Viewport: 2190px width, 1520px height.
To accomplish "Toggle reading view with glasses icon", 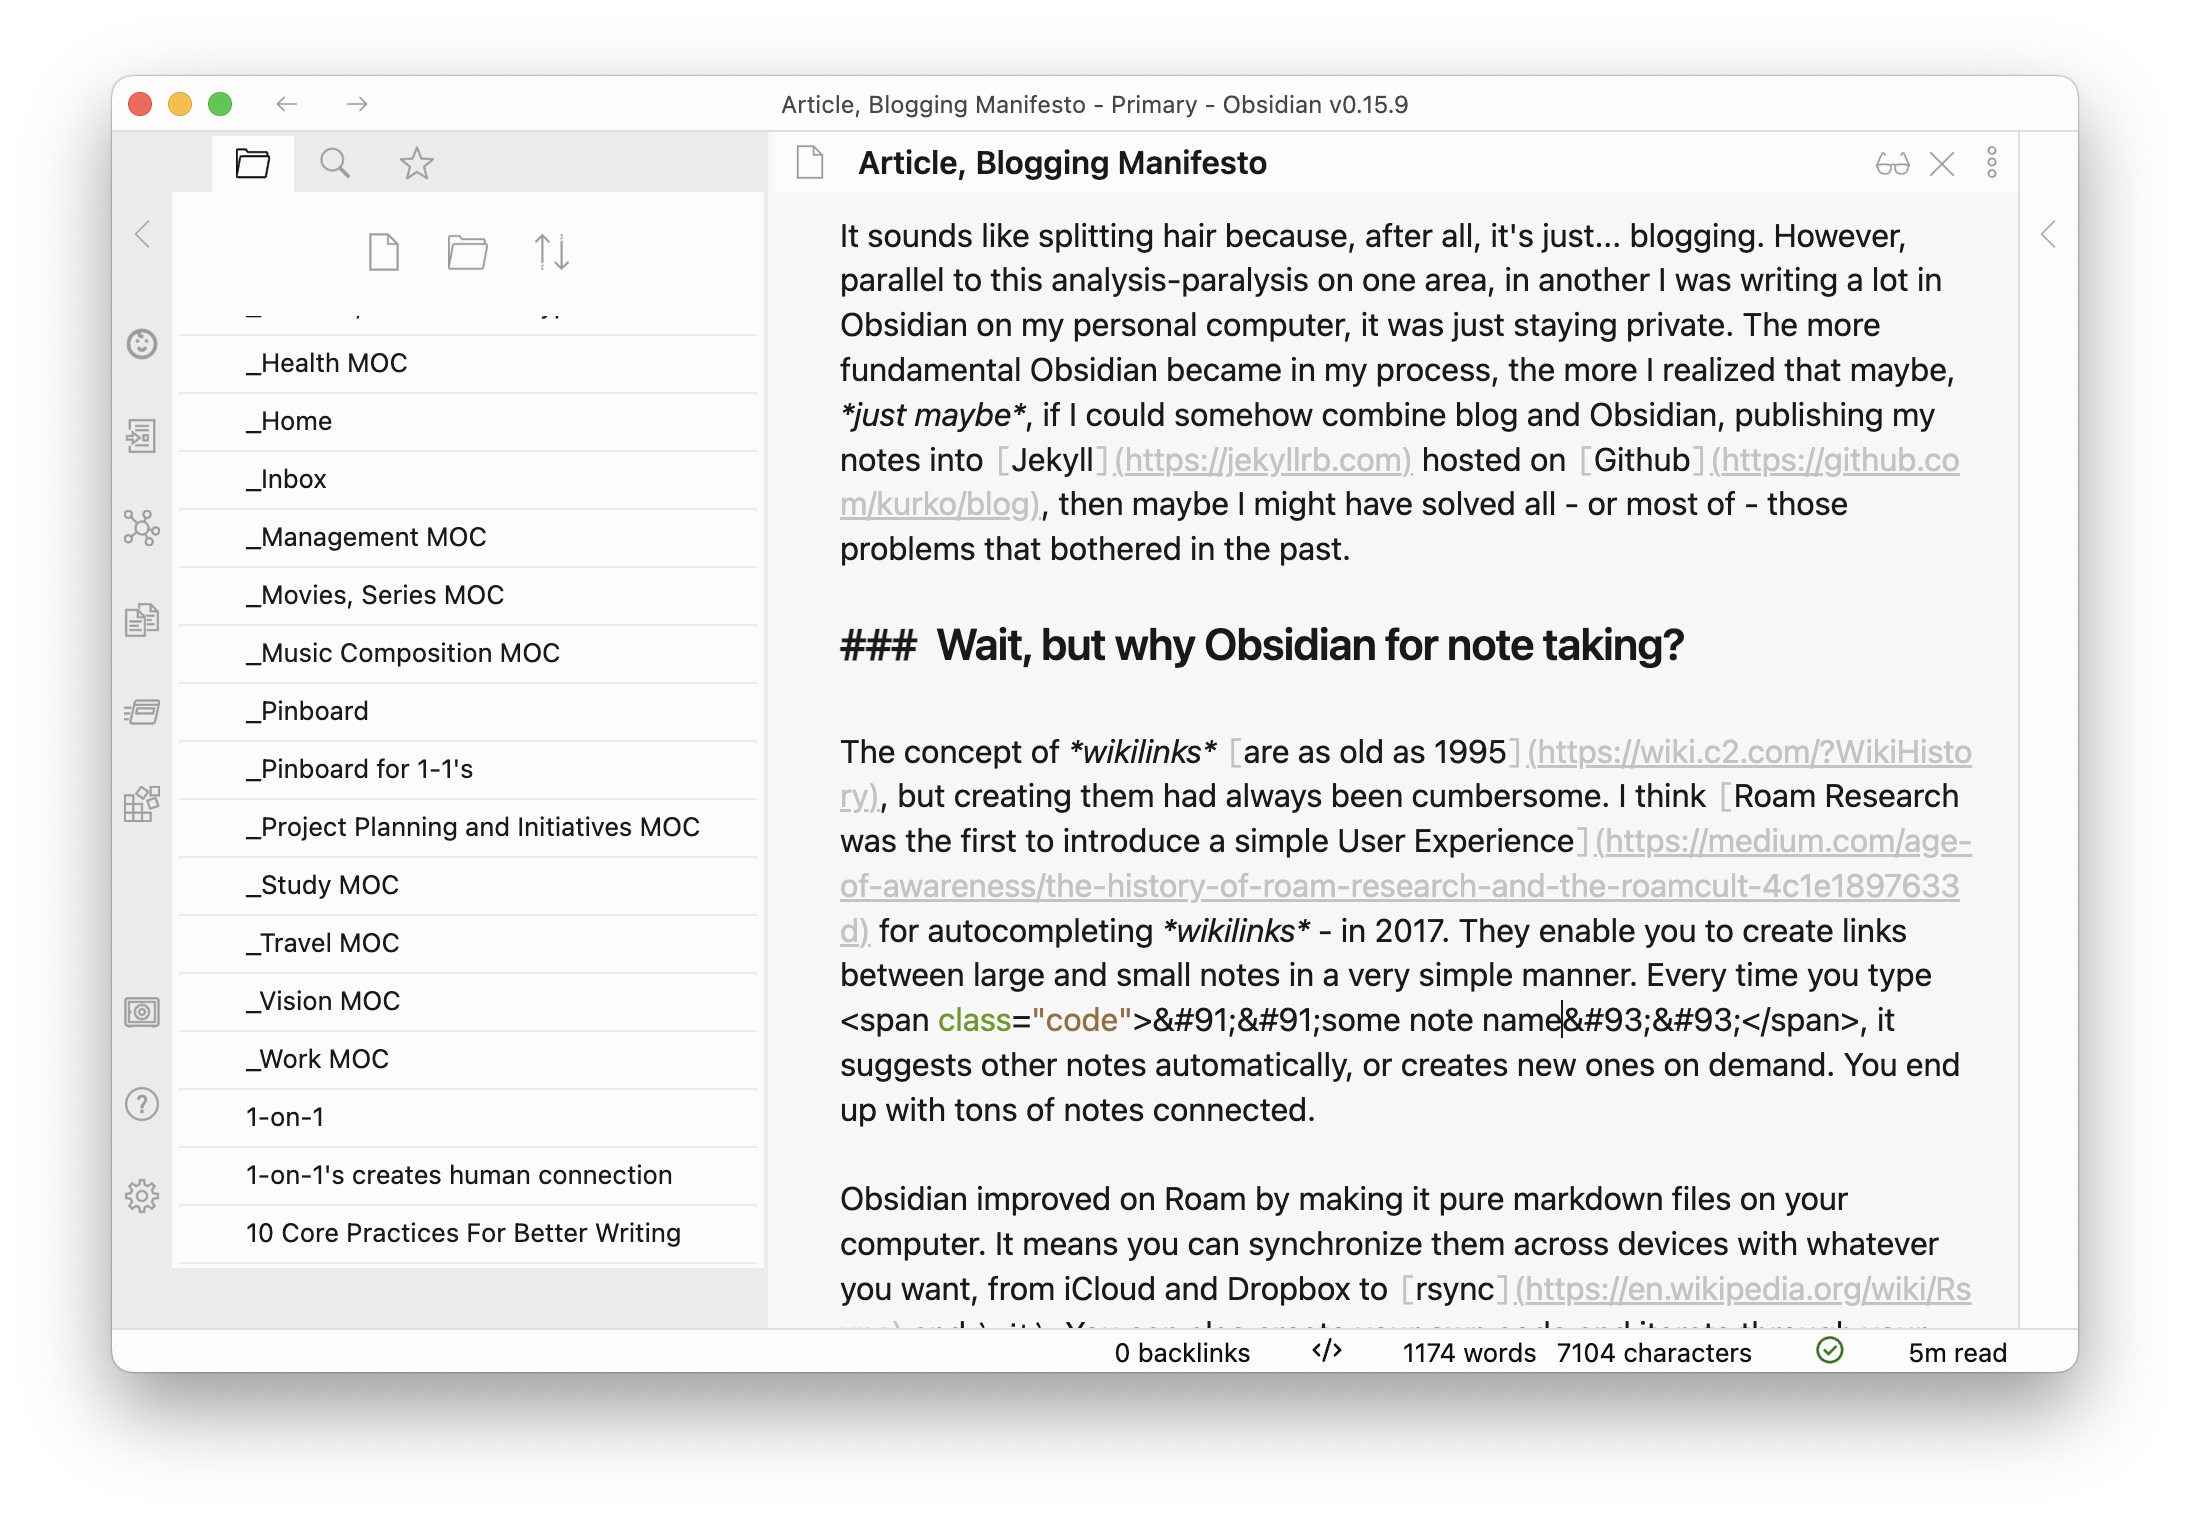I will 1892,163.
